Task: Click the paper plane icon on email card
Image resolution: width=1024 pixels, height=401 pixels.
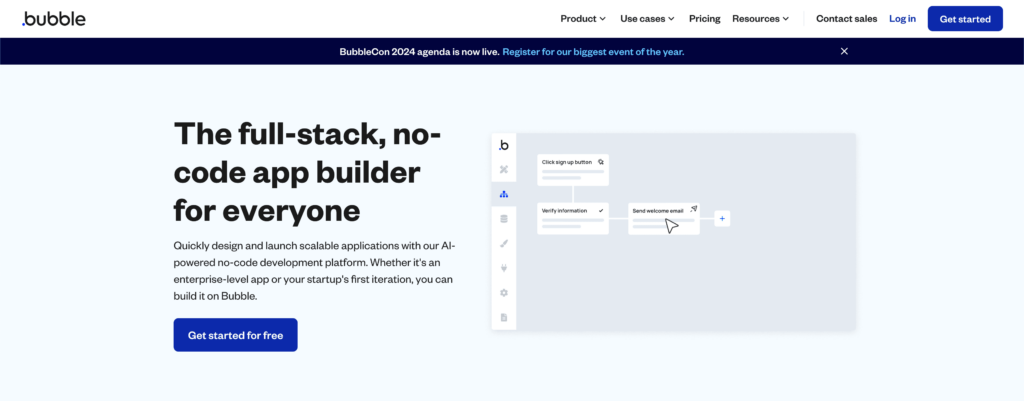Action: coord(694,210)
